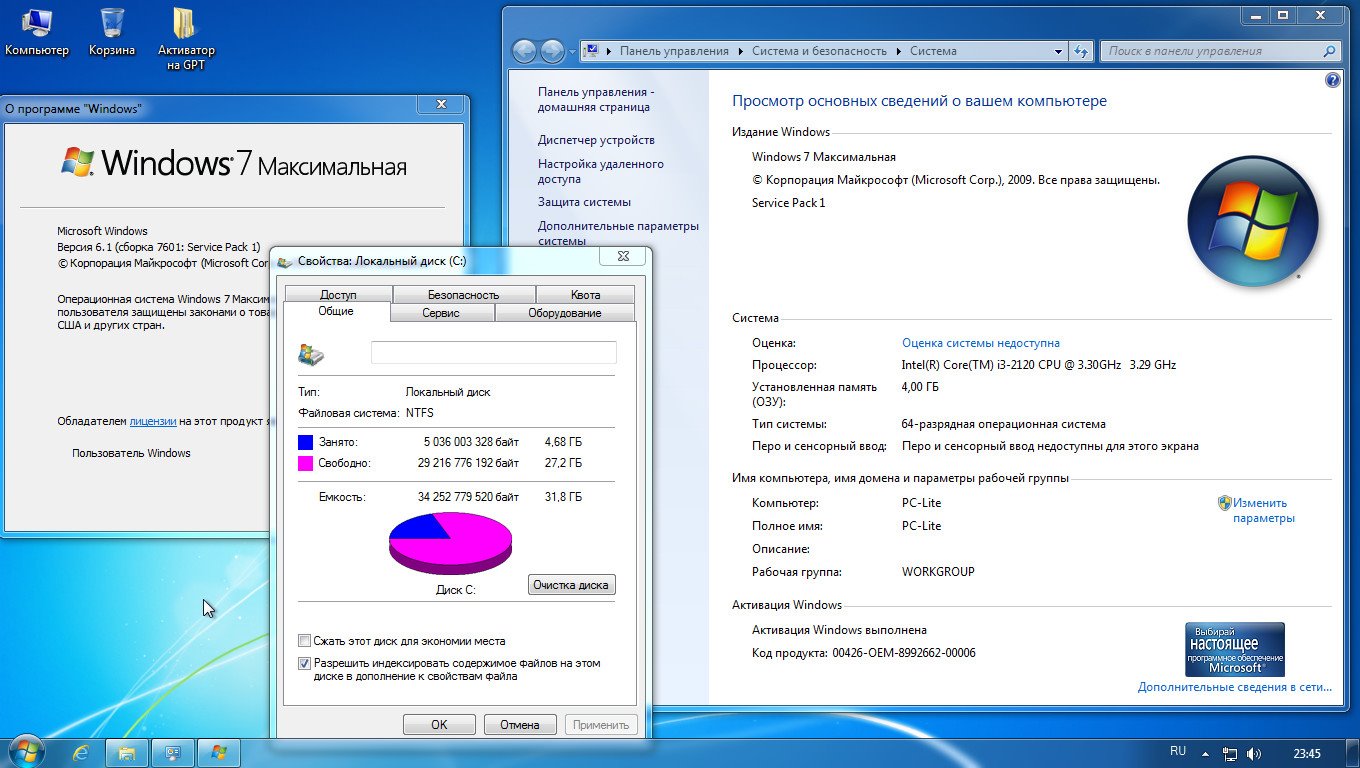
Task: Click the drive icon in Properties dialog
Action: pyautogui.click(x=311, y=353)
